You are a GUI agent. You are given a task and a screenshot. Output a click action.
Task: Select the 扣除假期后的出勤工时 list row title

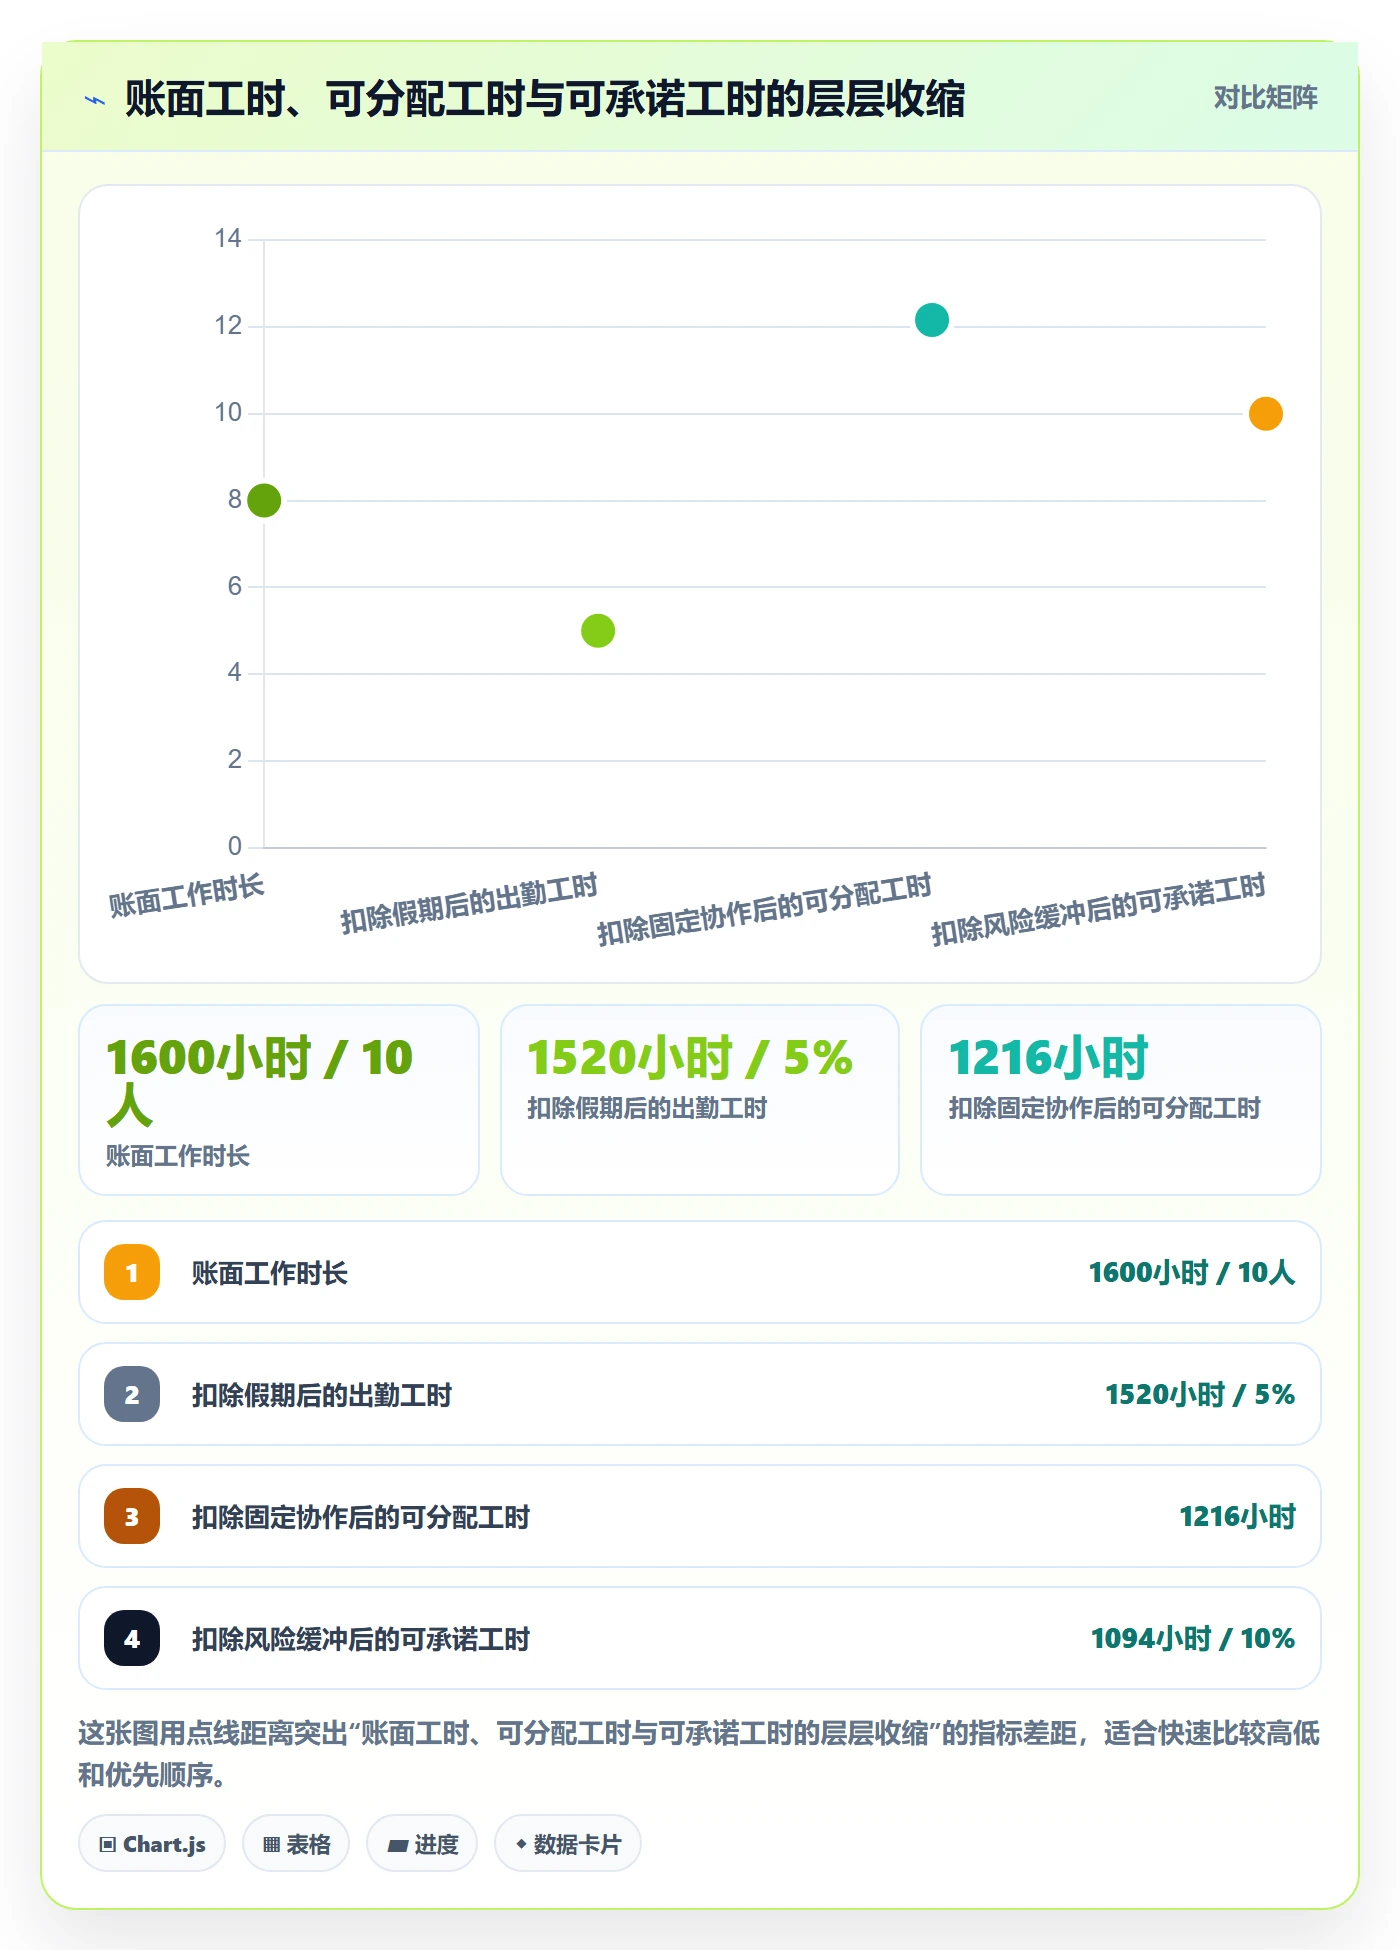[322, 1395]
